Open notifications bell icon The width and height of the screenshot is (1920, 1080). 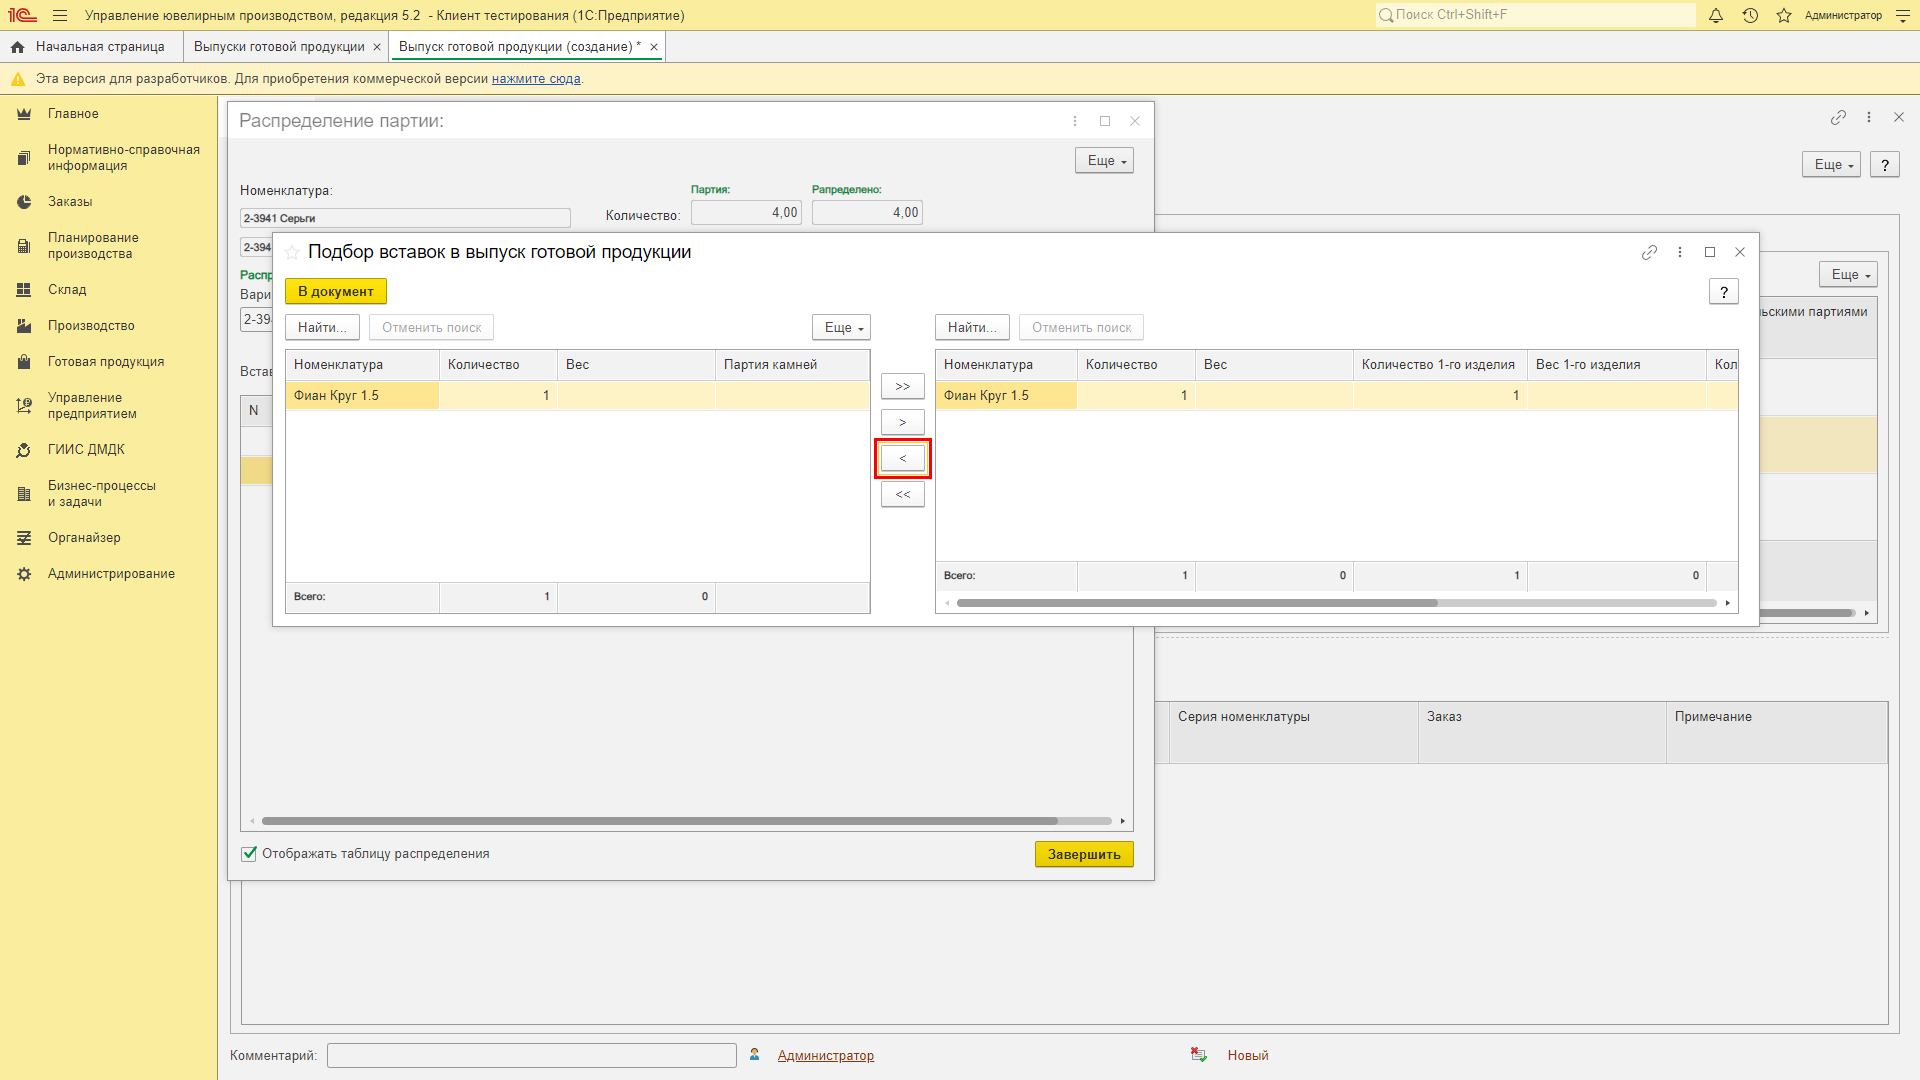click(x=1716, y=16)
